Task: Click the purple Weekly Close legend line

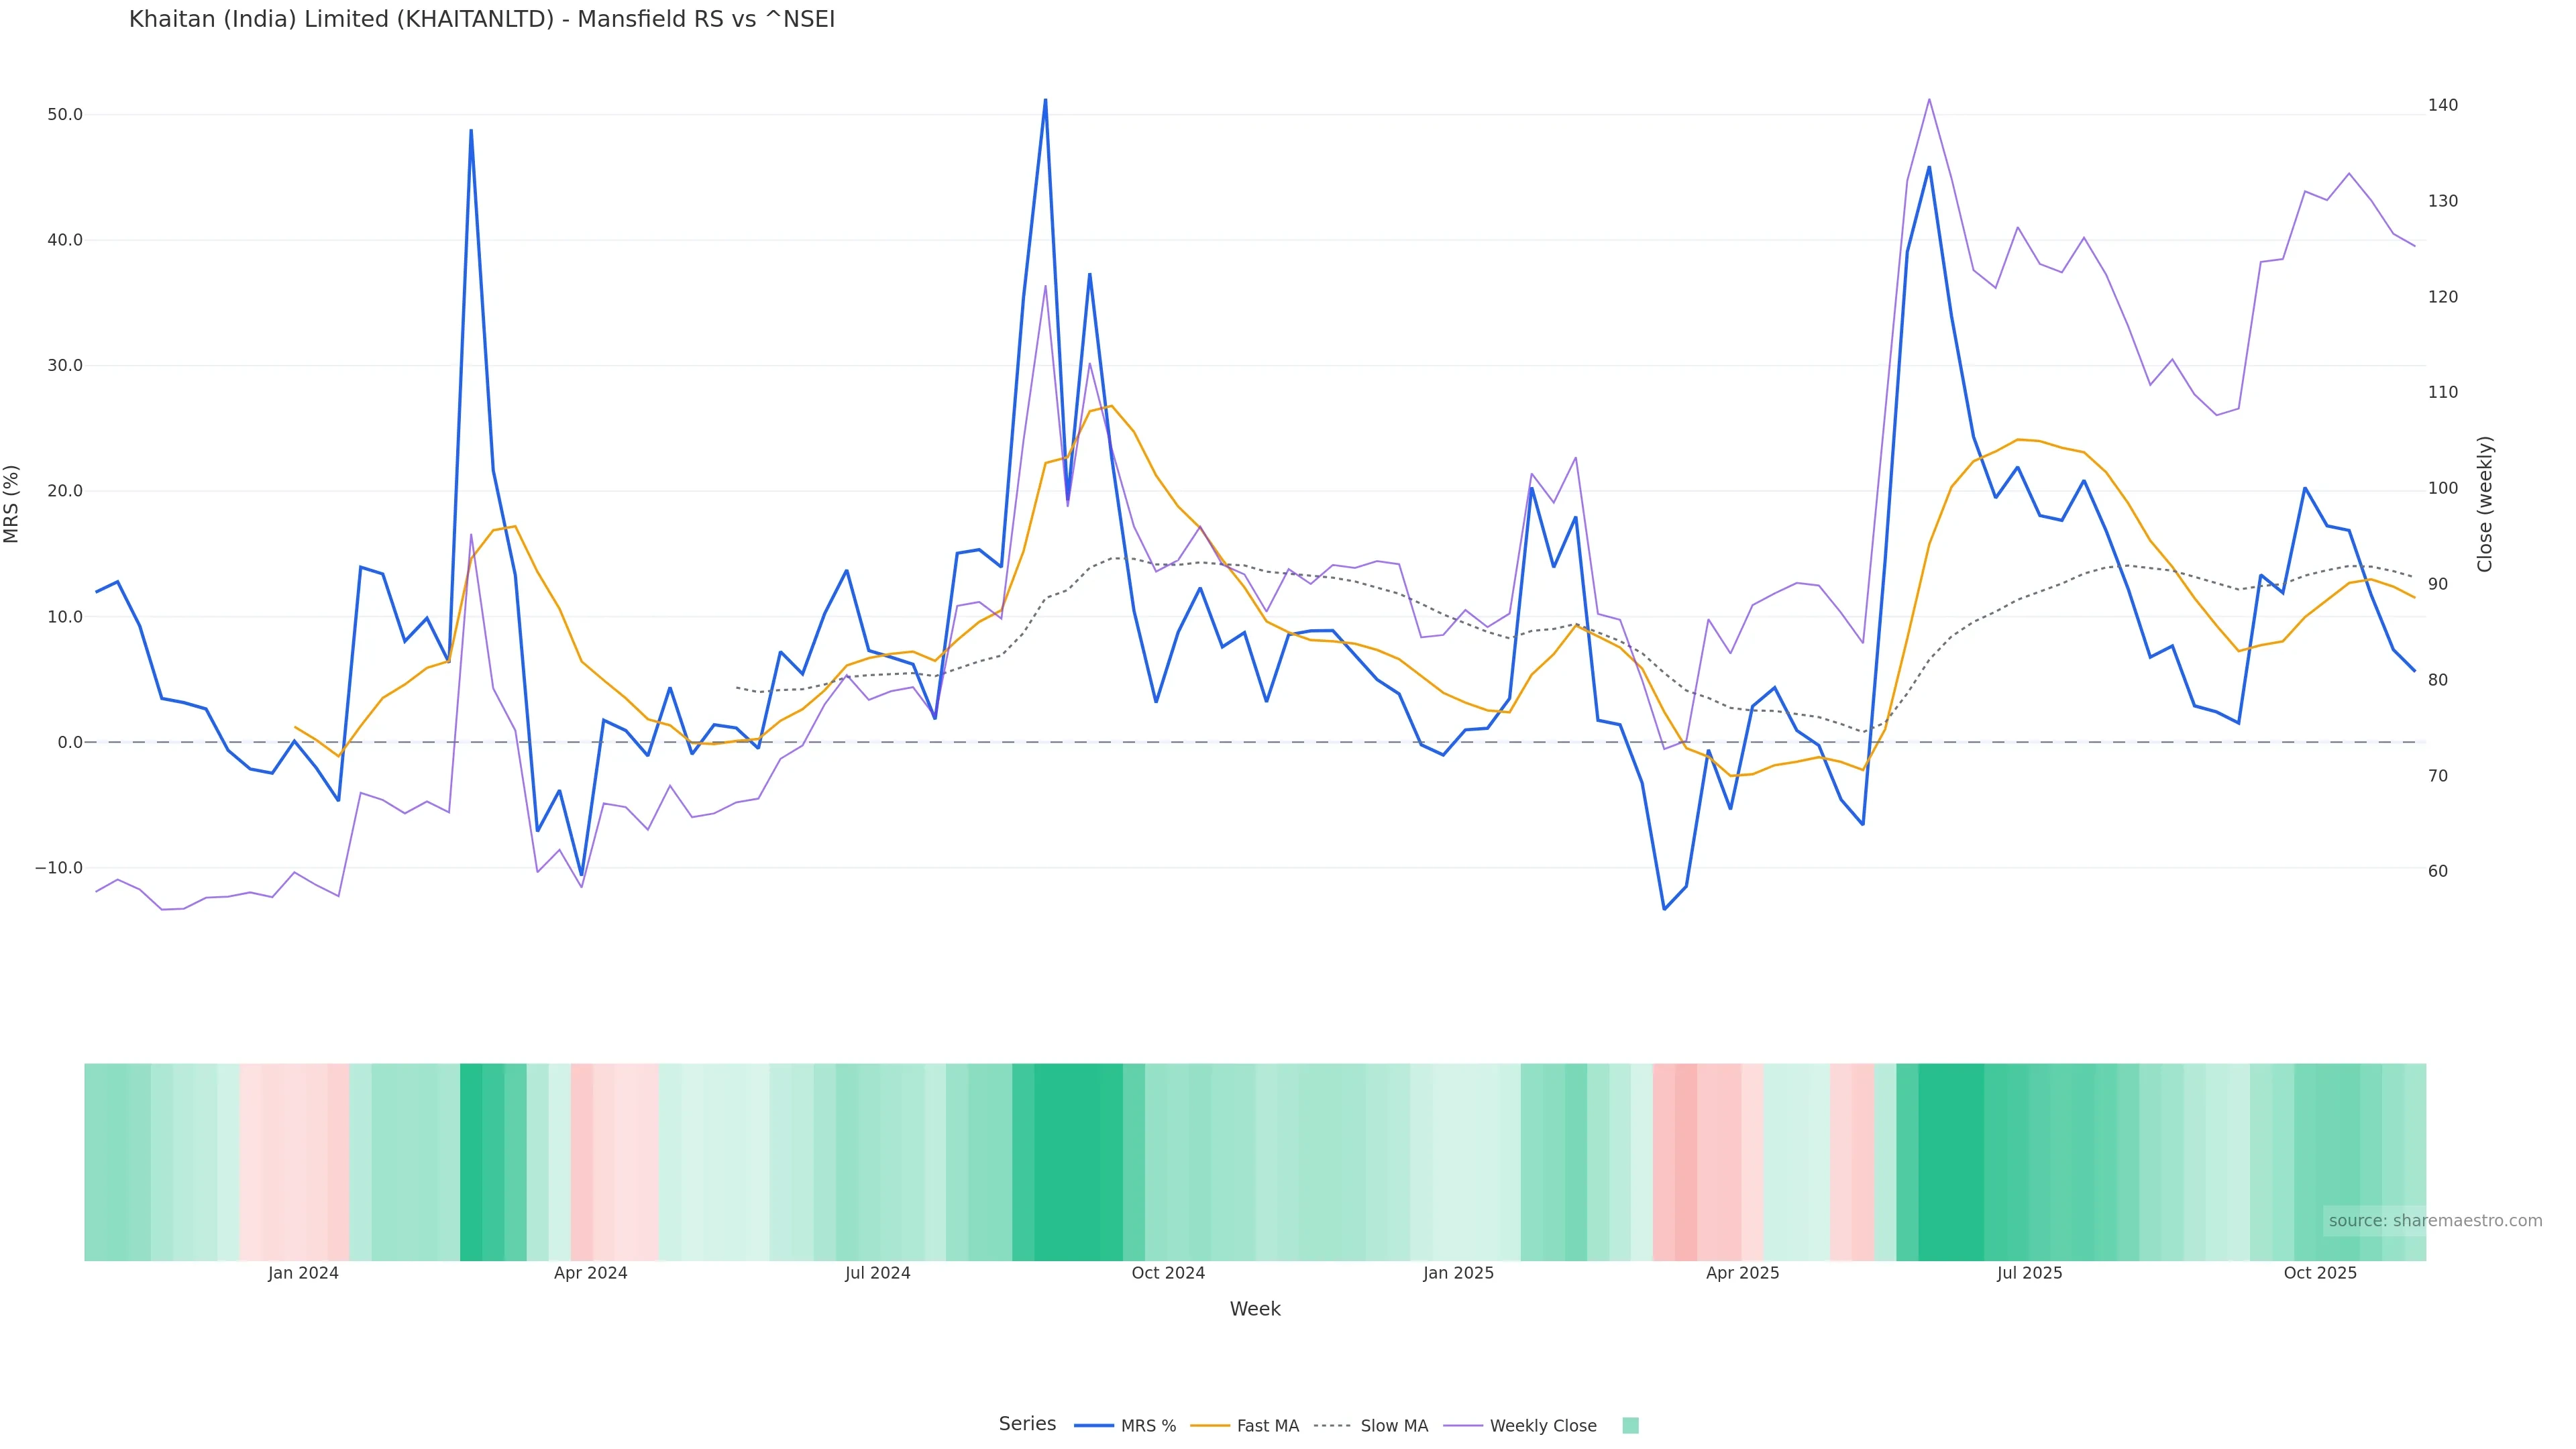Action: pos(1463,1426)
